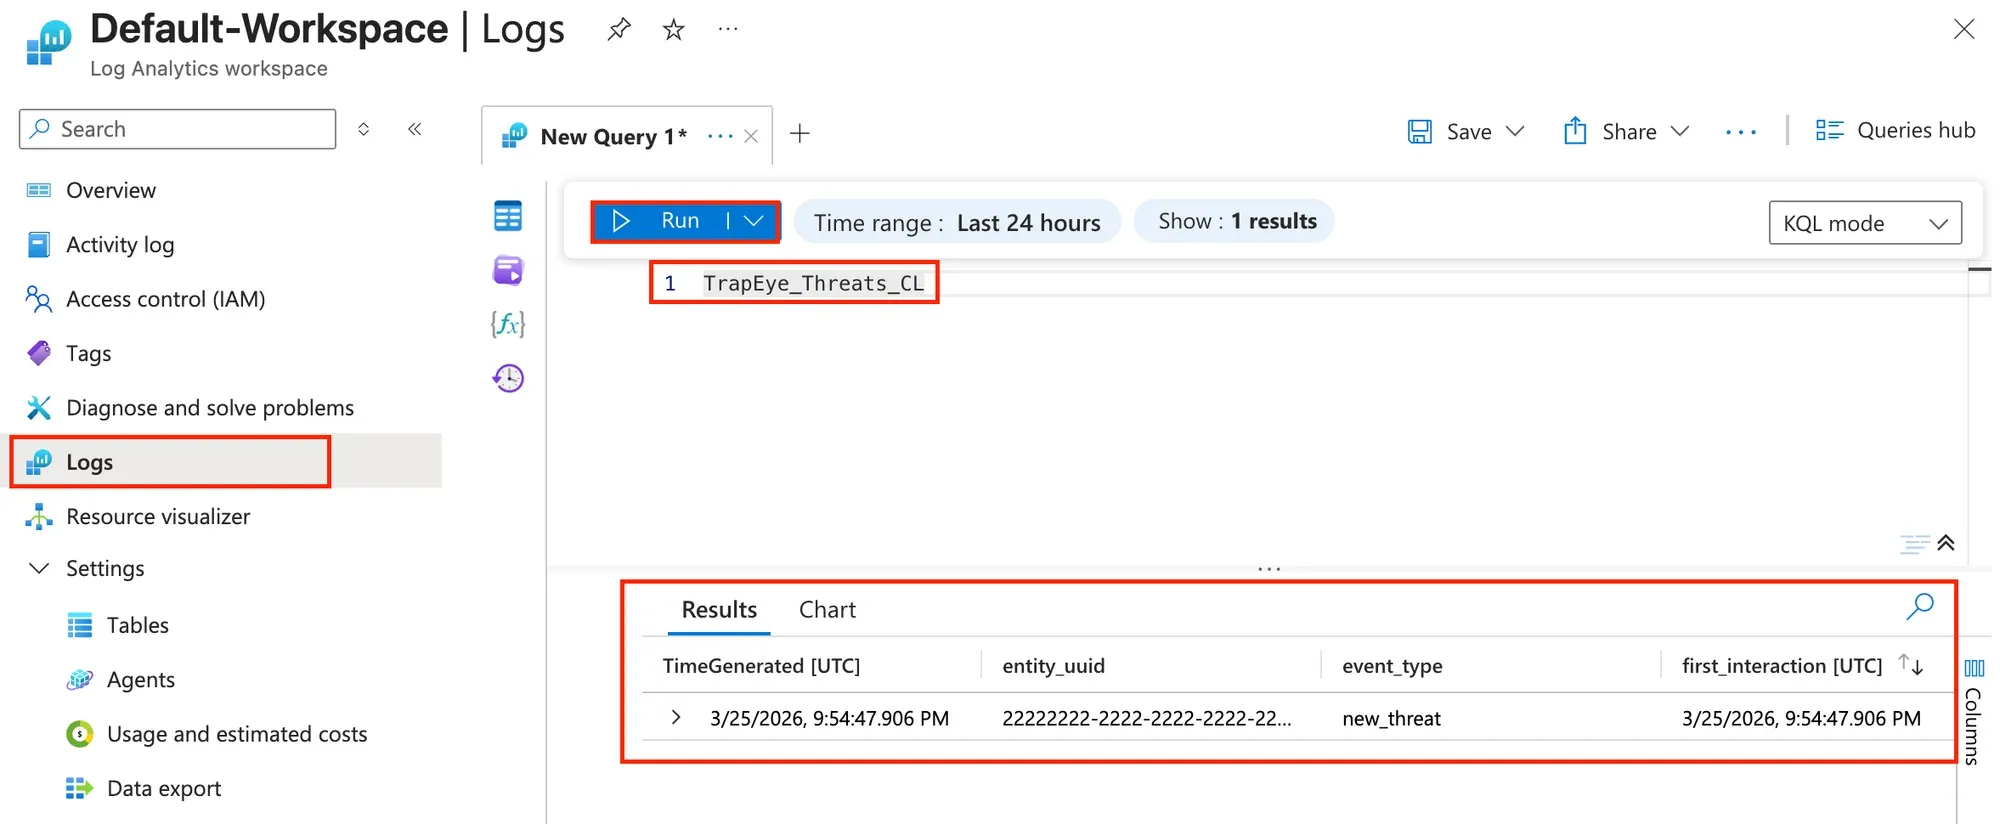2000x824 pixels.
Task: Open New Query 1 tab options ellipsis
Action: click(x=720, y=136)
